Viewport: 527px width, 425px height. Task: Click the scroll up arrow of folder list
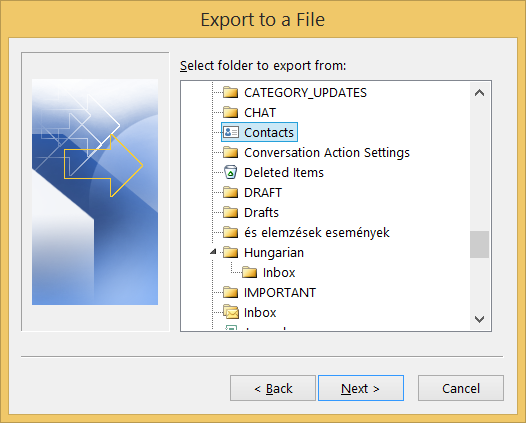tap(479, 92)
